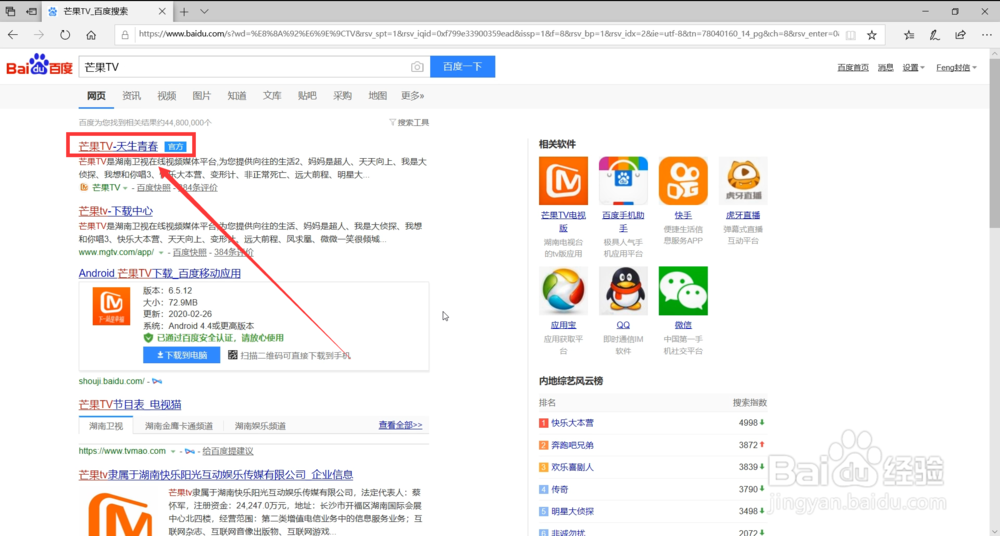Click the 应用宝 app icon
This screenshot has width=1000, height=536.
563,291
